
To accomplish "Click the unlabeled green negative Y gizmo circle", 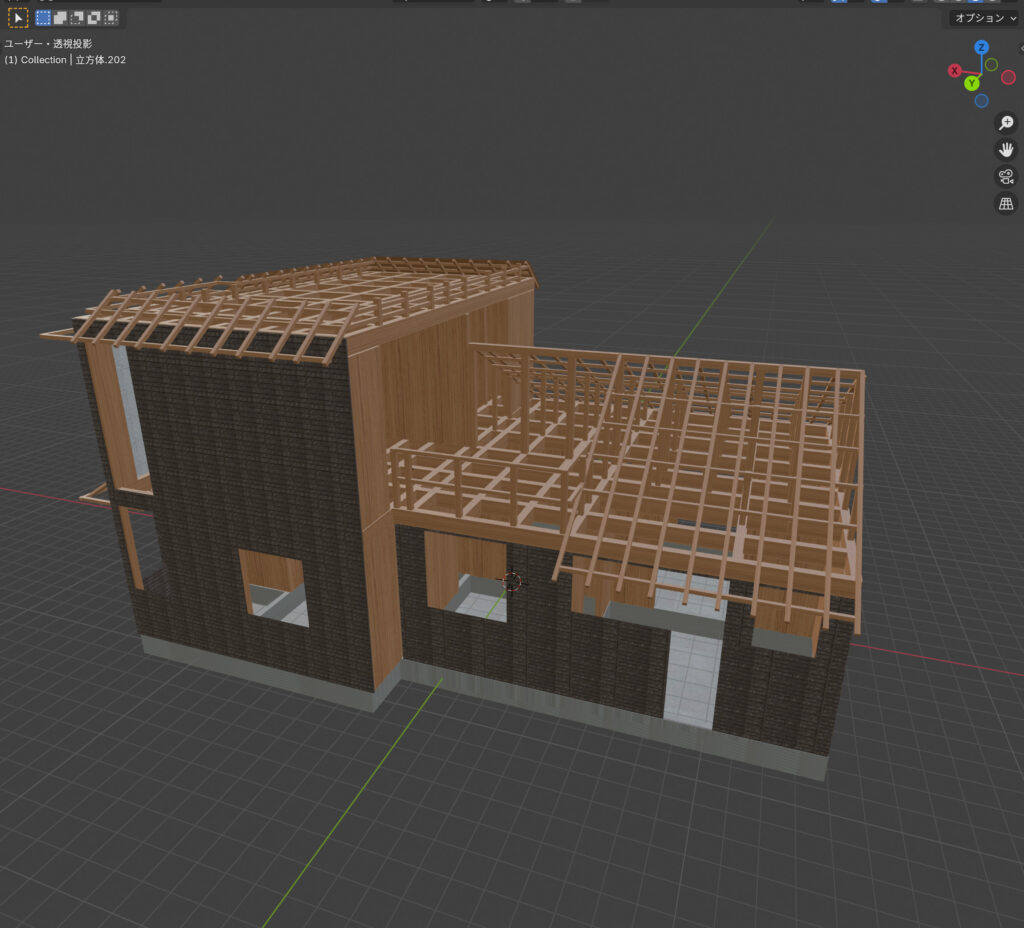I will click(991, 64).
